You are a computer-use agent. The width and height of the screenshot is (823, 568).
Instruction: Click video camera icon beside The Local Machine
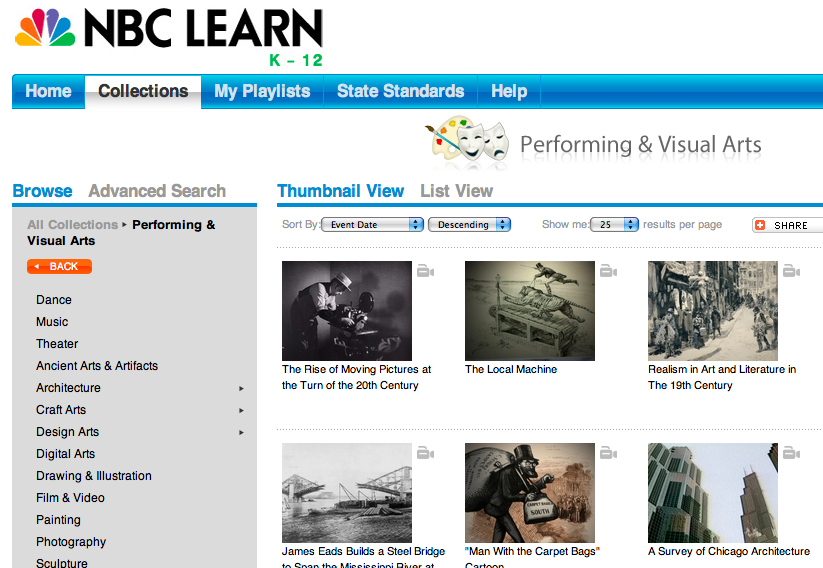[608, 271]
